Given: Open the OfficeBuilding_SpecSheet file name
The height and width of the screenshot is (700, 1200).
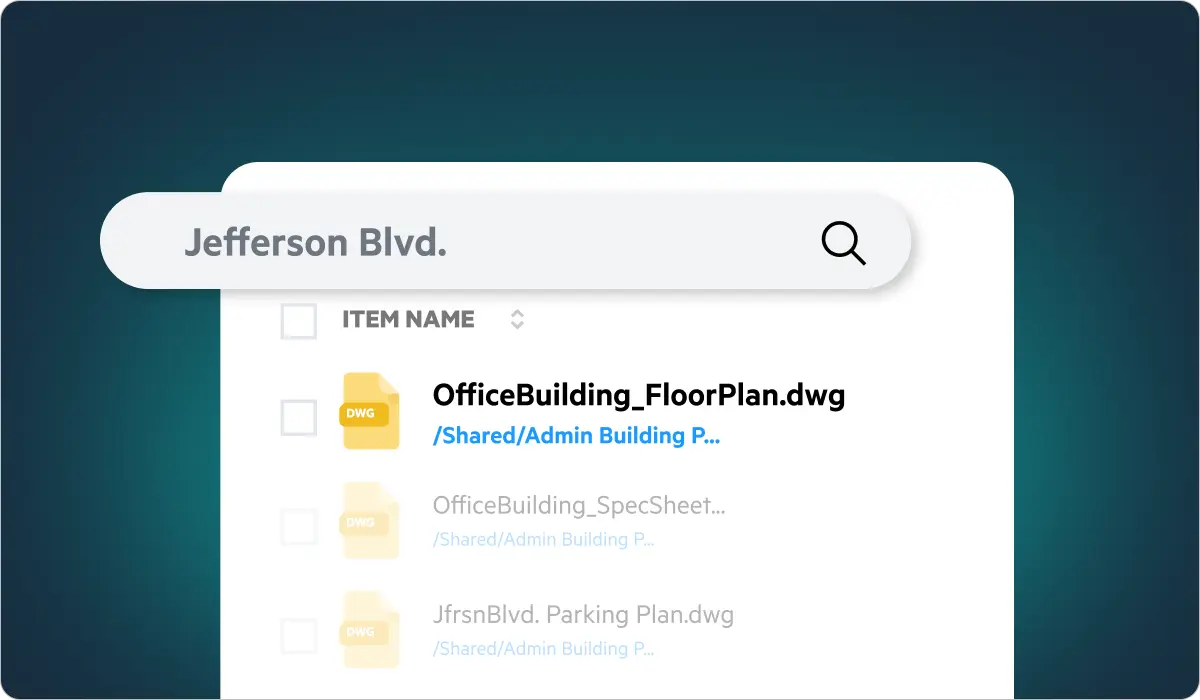Looking at the screenshot, I should click(x=578, y=505).
